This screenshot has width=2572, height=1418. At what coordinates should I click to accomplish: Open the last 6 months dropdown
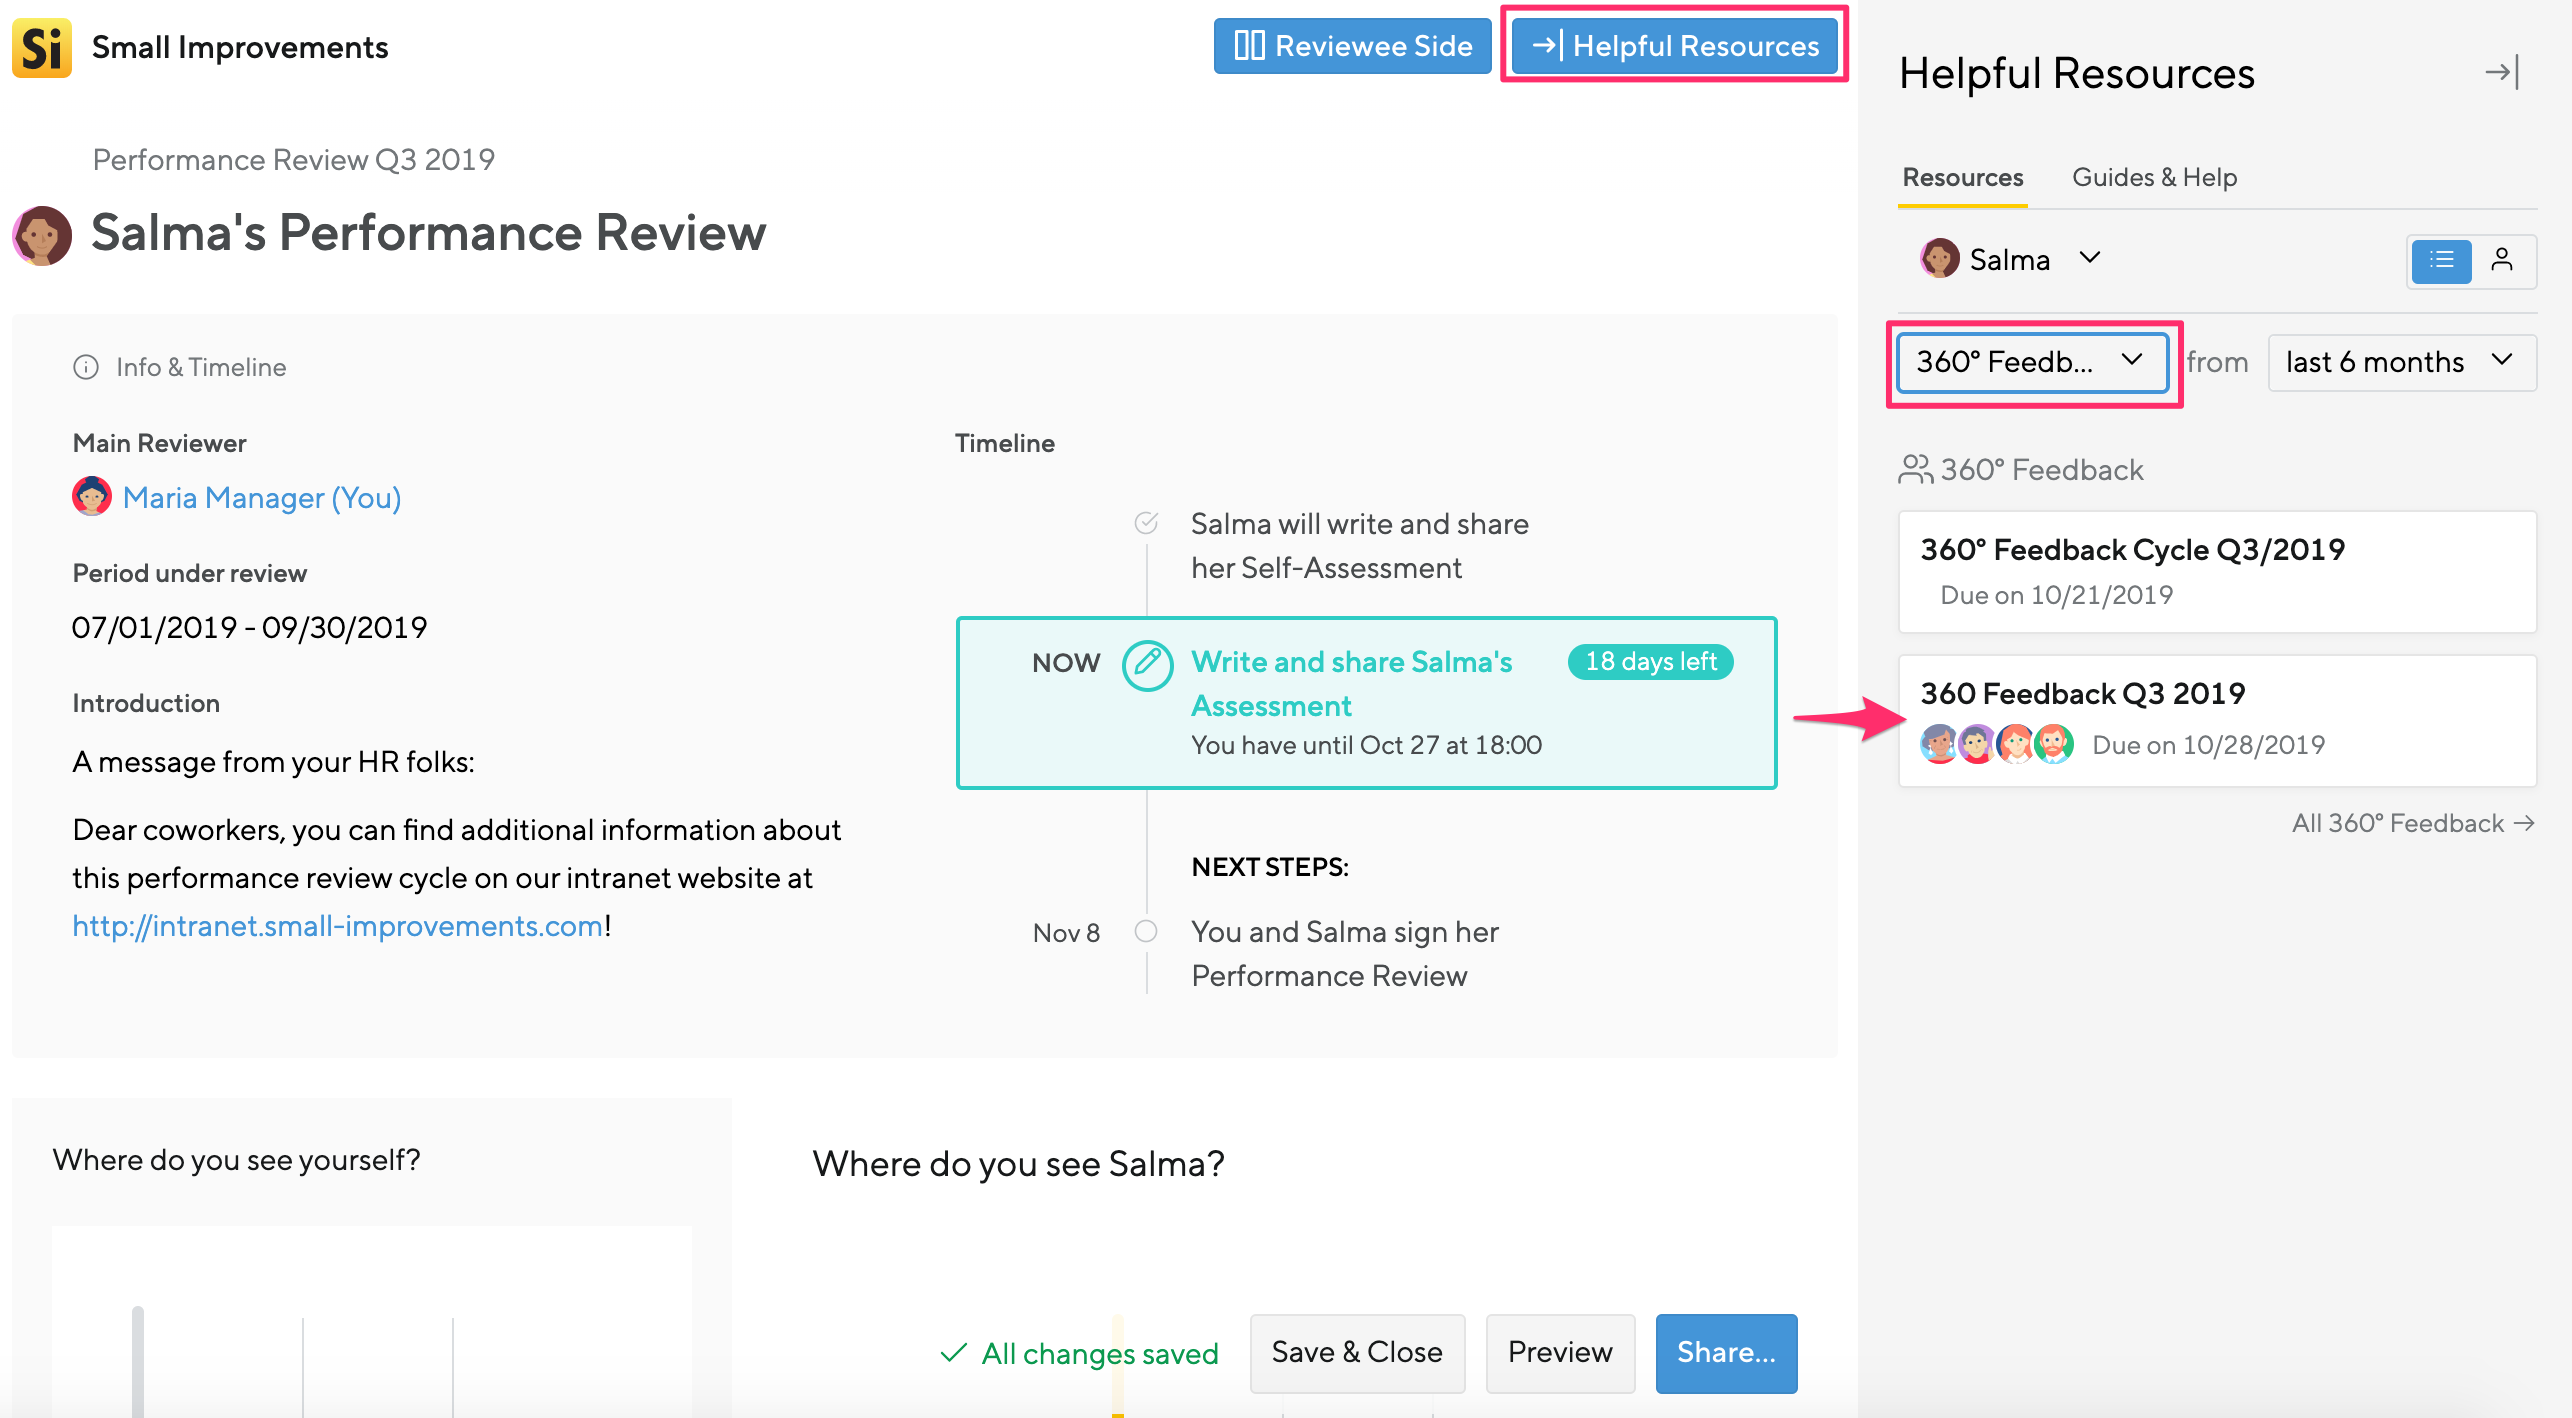[2402, 362]
